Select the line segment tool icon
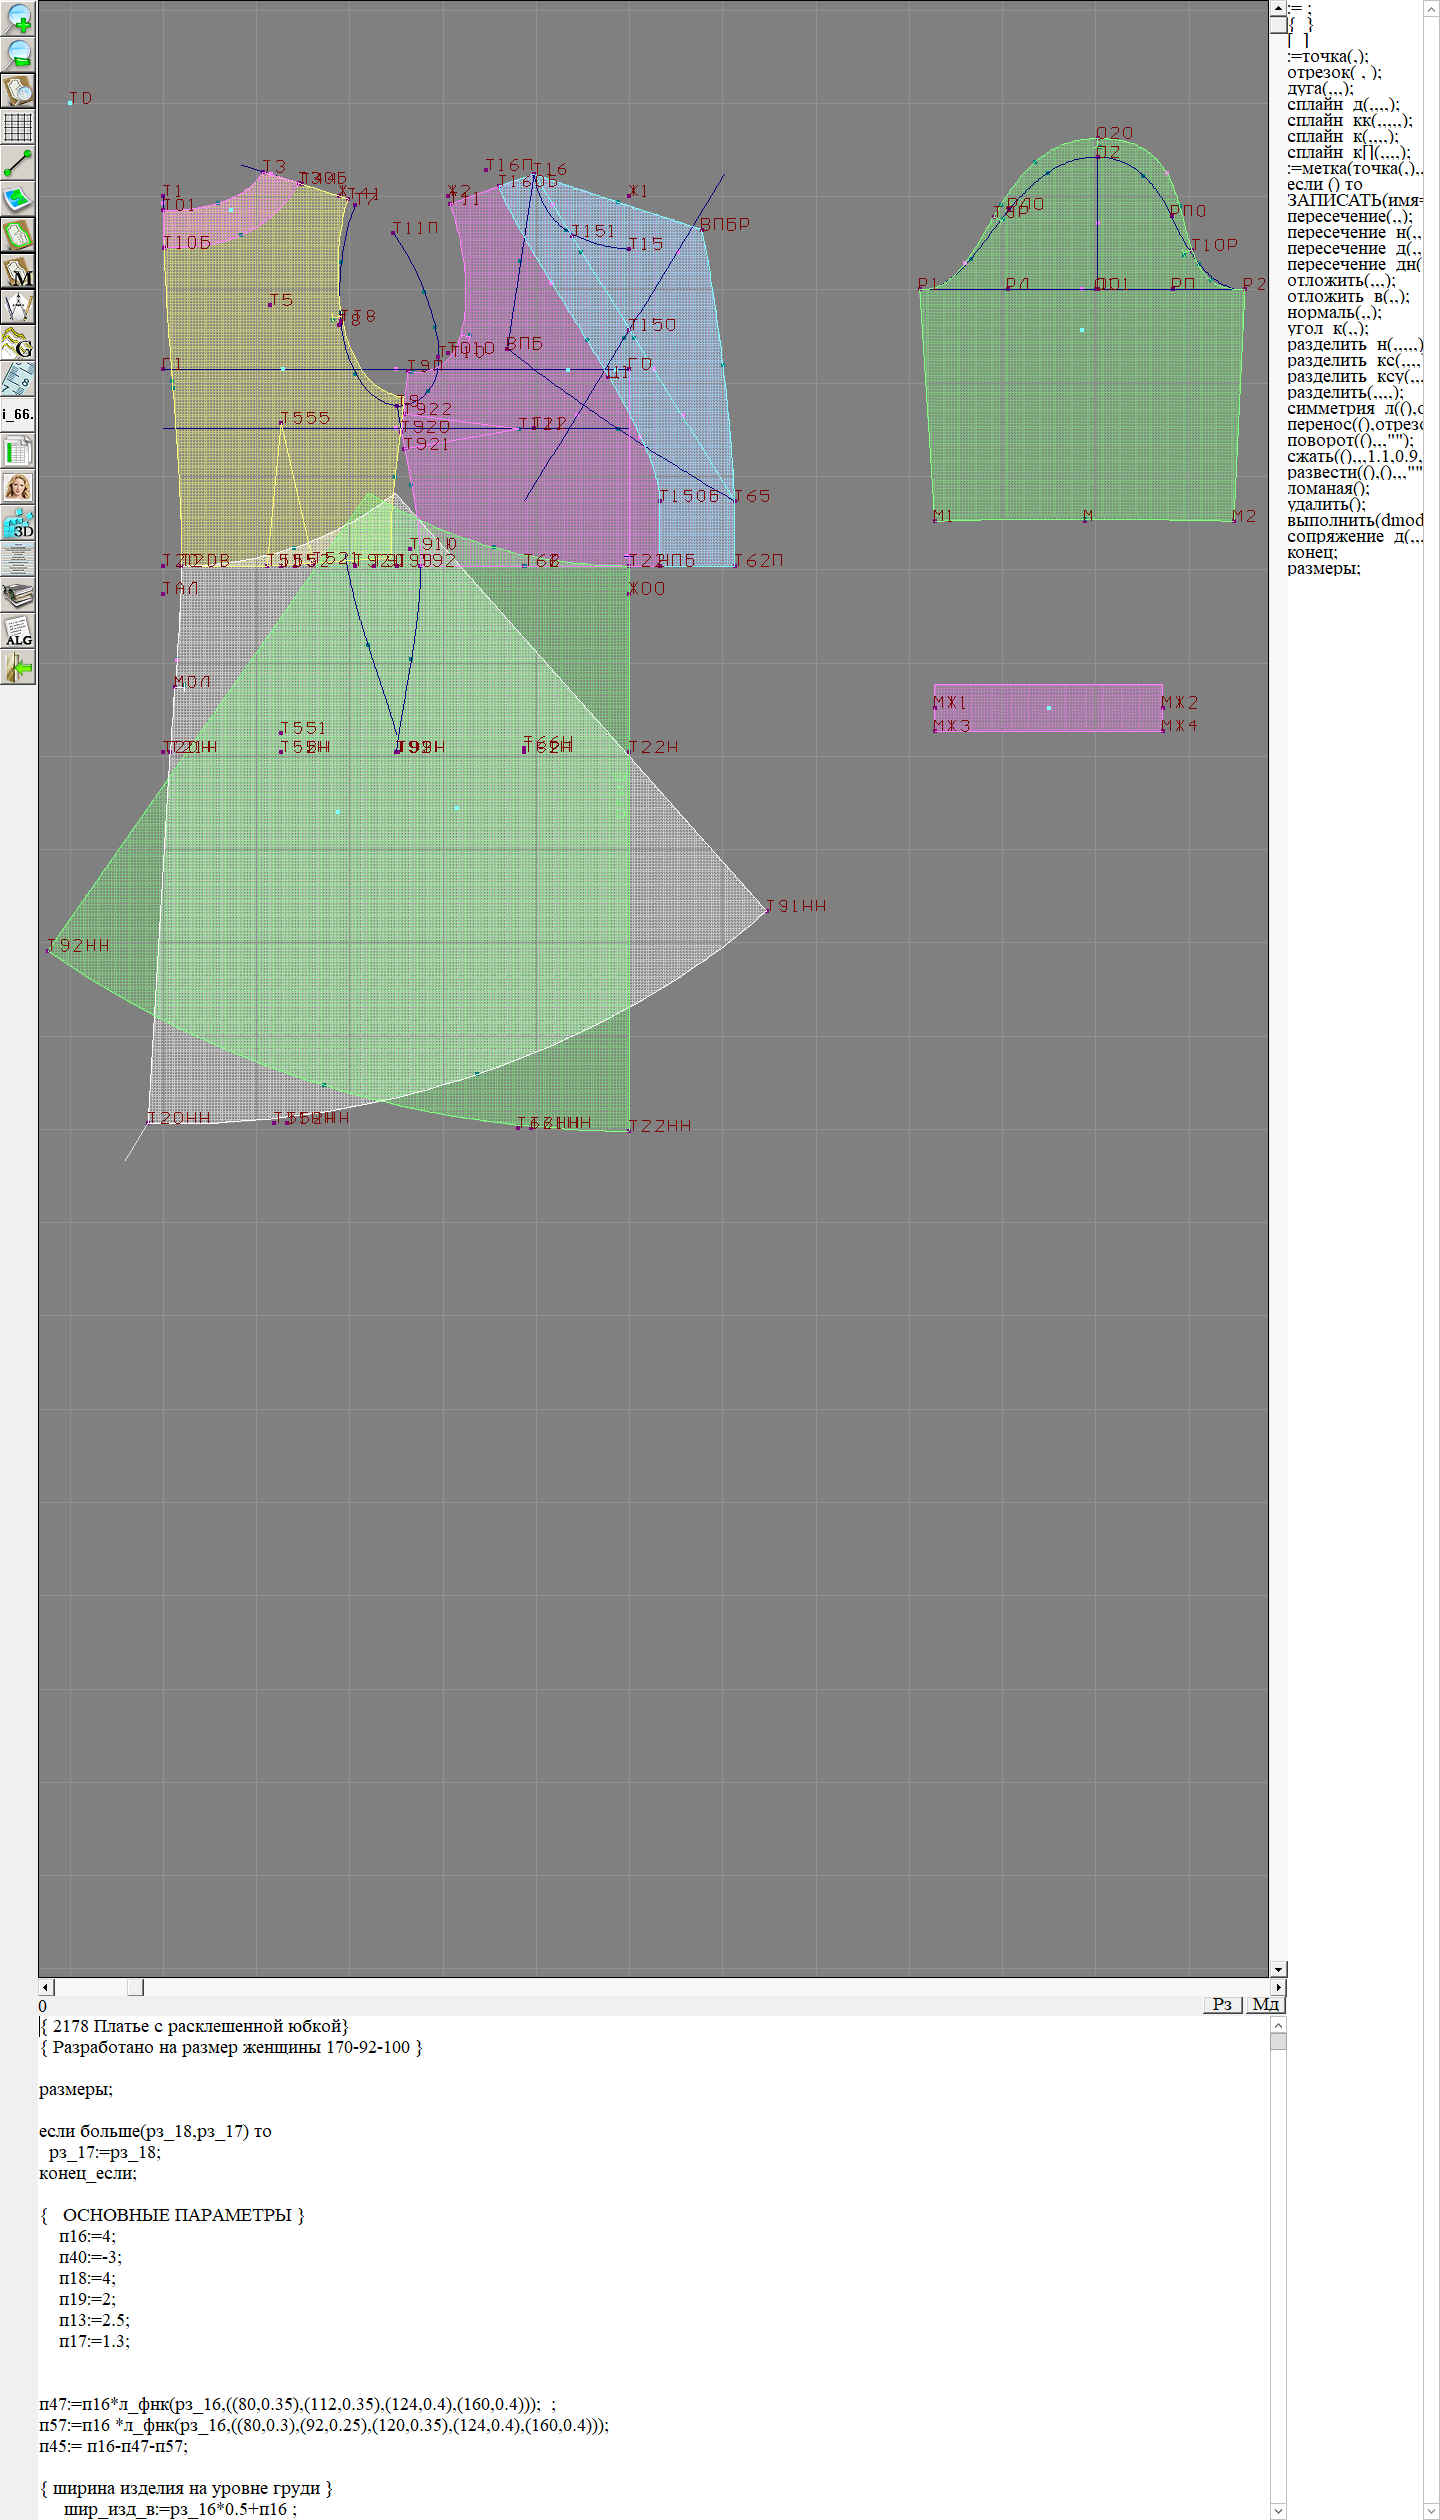 [18, 163]
